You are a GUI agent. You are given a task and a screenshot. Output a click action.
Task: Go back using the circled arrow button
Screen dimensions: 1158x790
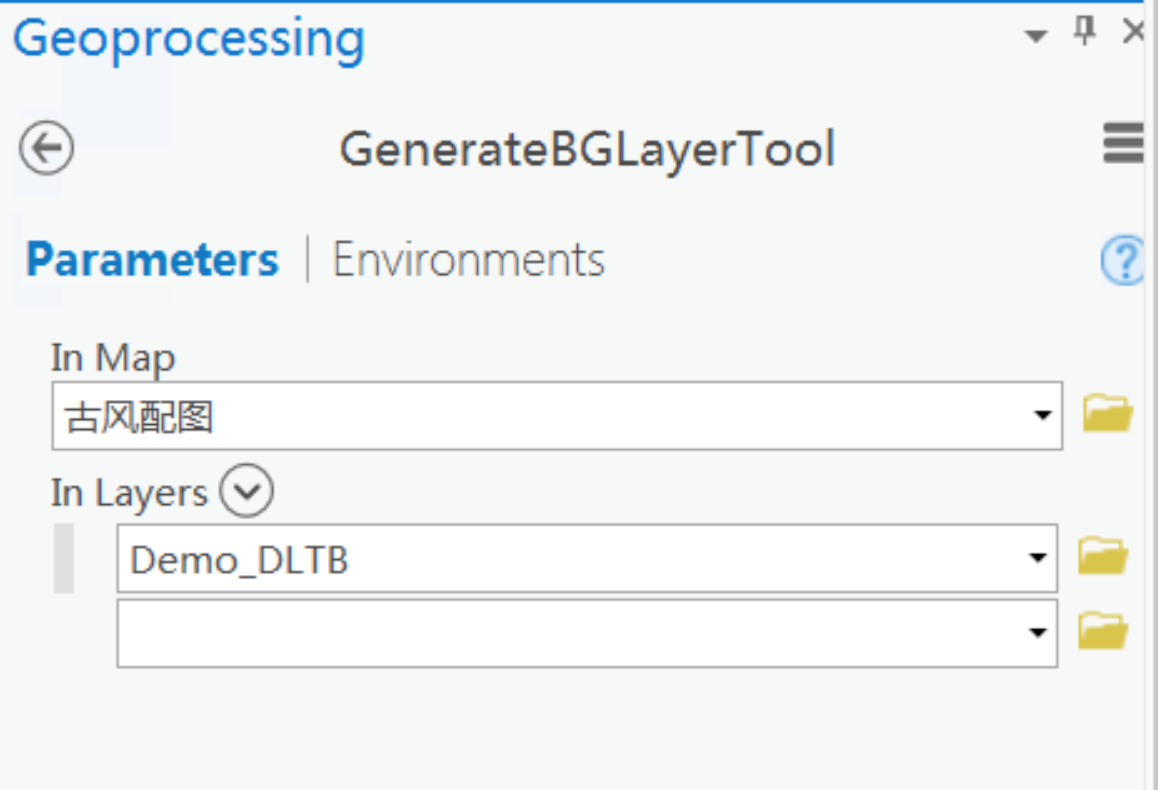pos(47,148)
